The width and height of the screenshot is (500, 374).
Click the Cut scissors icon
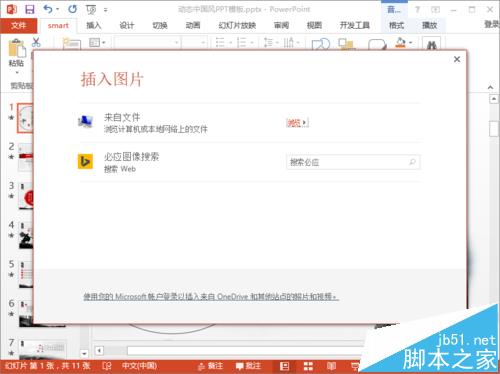click(x=36, y=42)
